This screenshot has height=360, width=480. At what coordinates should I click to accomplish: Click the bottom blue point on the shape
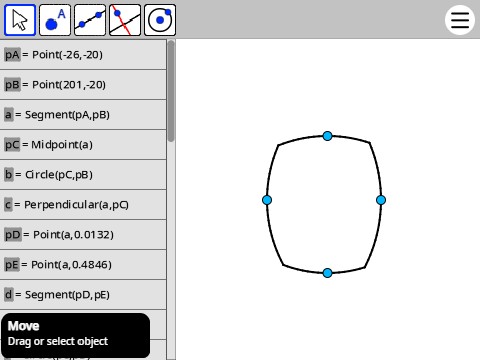(x=327, y=273)
